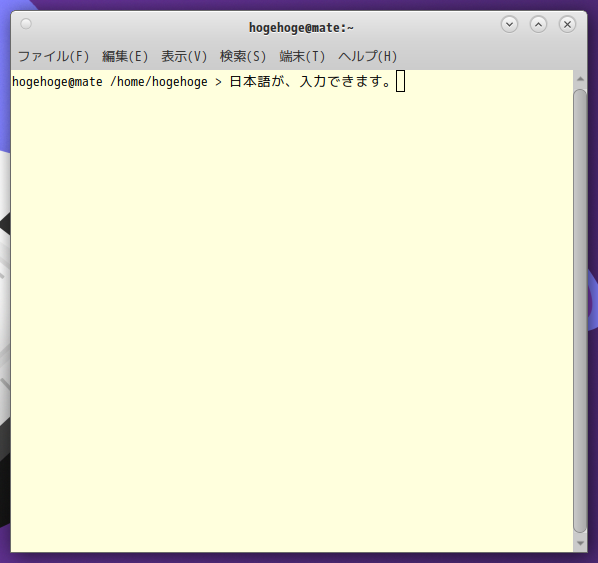
Task: Click the /home/hogehoge path in the prompt
Action: (159, 82)
